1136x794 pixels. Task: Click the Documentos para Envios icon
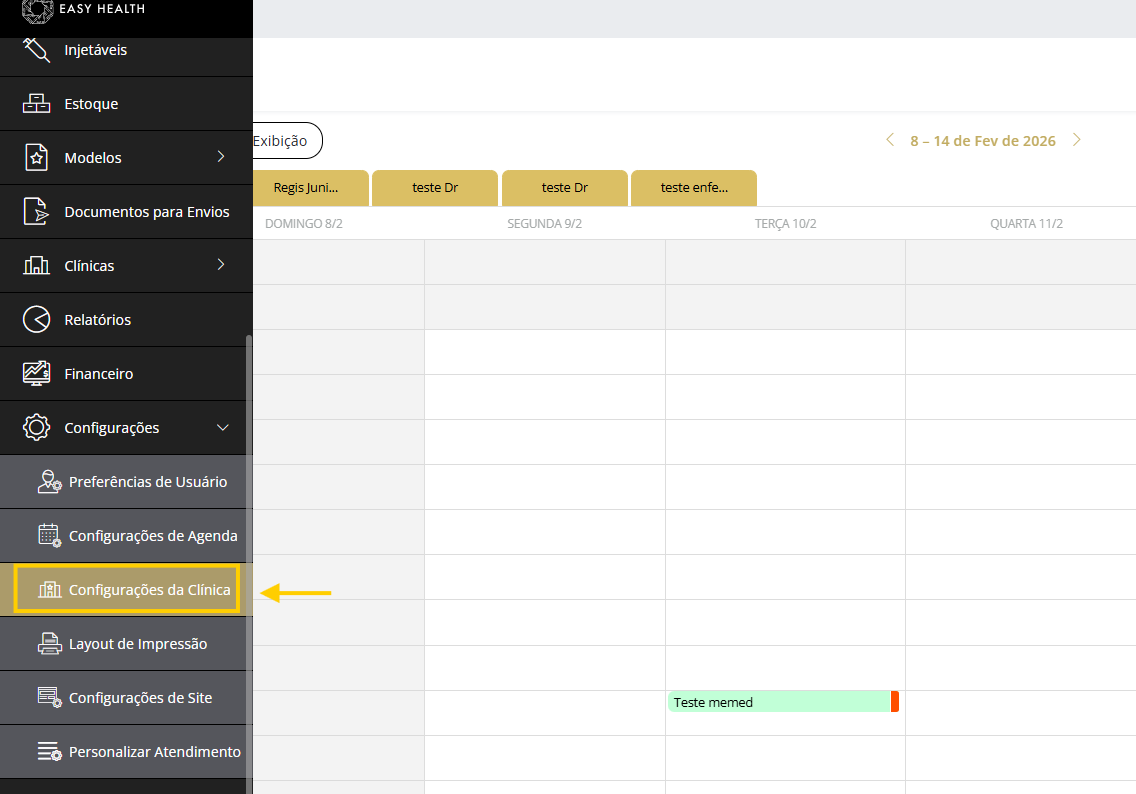click(x=36, y=212)
